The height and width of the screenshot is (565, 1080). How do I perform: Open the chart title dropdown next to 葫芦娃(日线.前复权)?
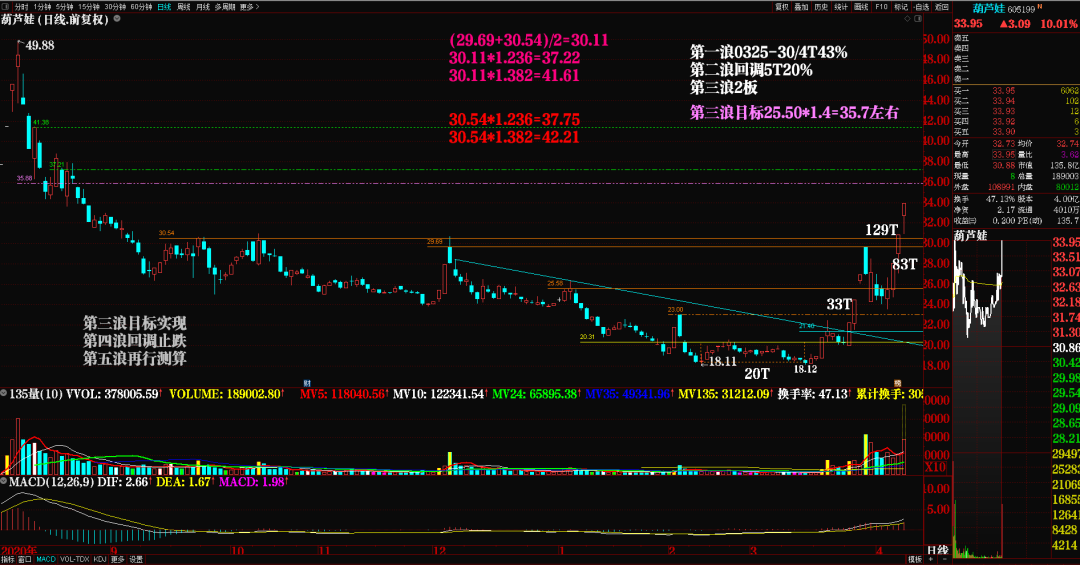coord(117,19)
